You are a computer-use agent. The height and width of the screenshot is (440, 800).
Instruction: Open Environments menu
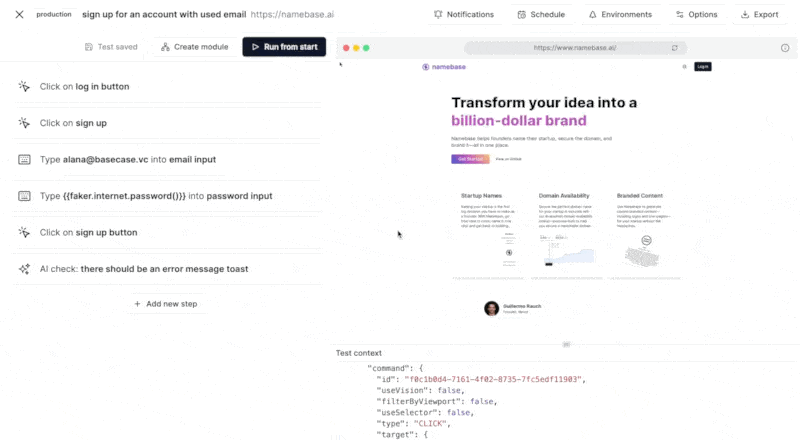coord(620,14)
